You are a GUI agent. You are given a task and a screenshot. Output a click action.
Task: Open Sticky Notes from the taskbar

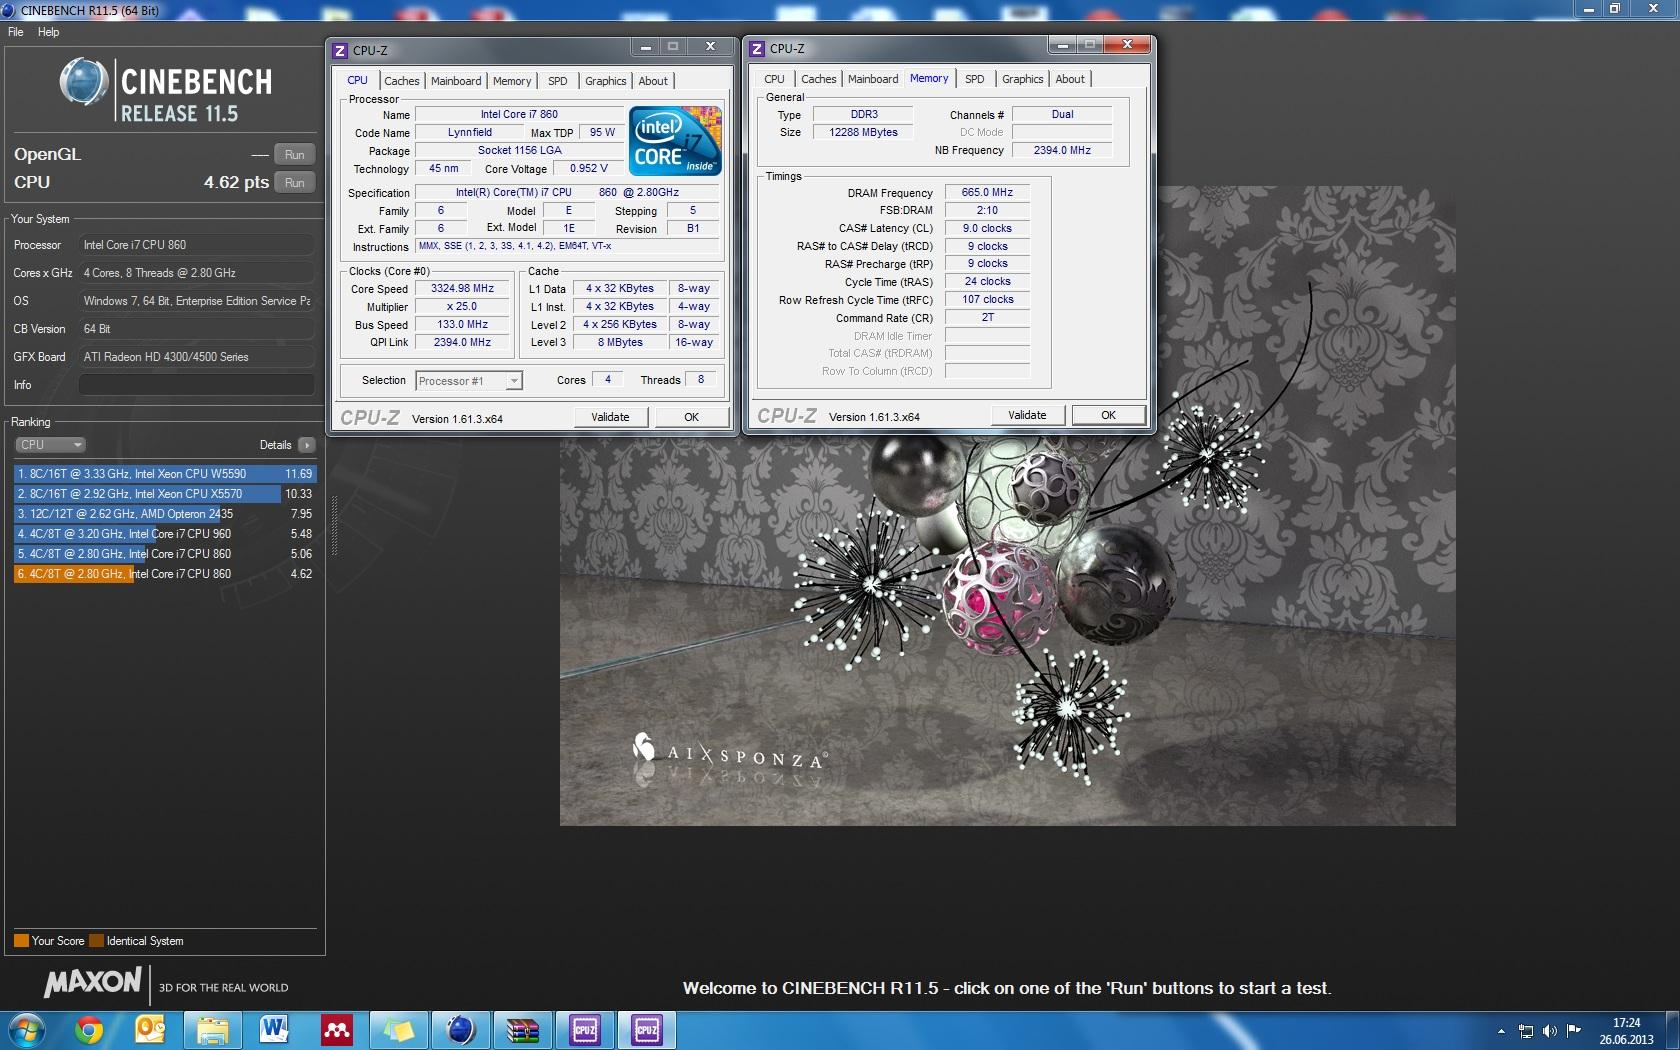(399, 1030)
